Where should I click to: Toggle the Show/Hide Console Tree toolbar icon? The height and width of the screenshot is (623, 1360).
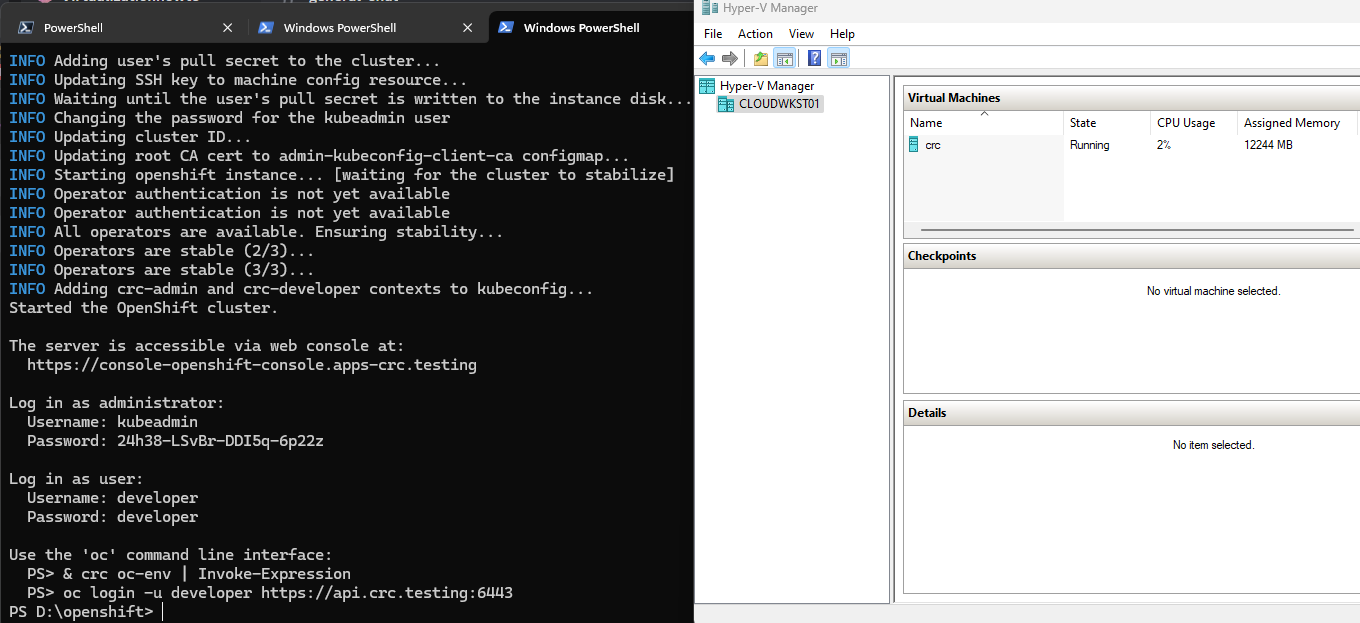(785, 58)
